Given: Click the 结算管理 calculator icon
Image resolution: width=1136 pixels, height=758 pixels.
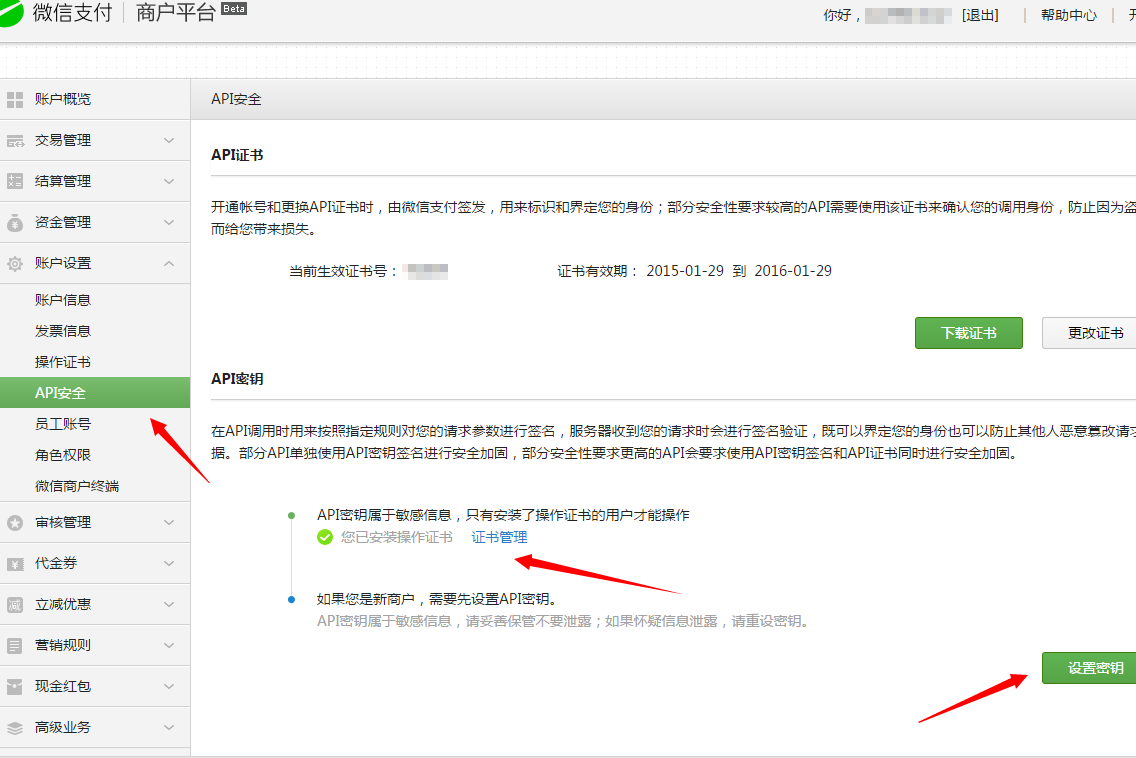Looking at the screenshot, I should click(x=15, y=181).
